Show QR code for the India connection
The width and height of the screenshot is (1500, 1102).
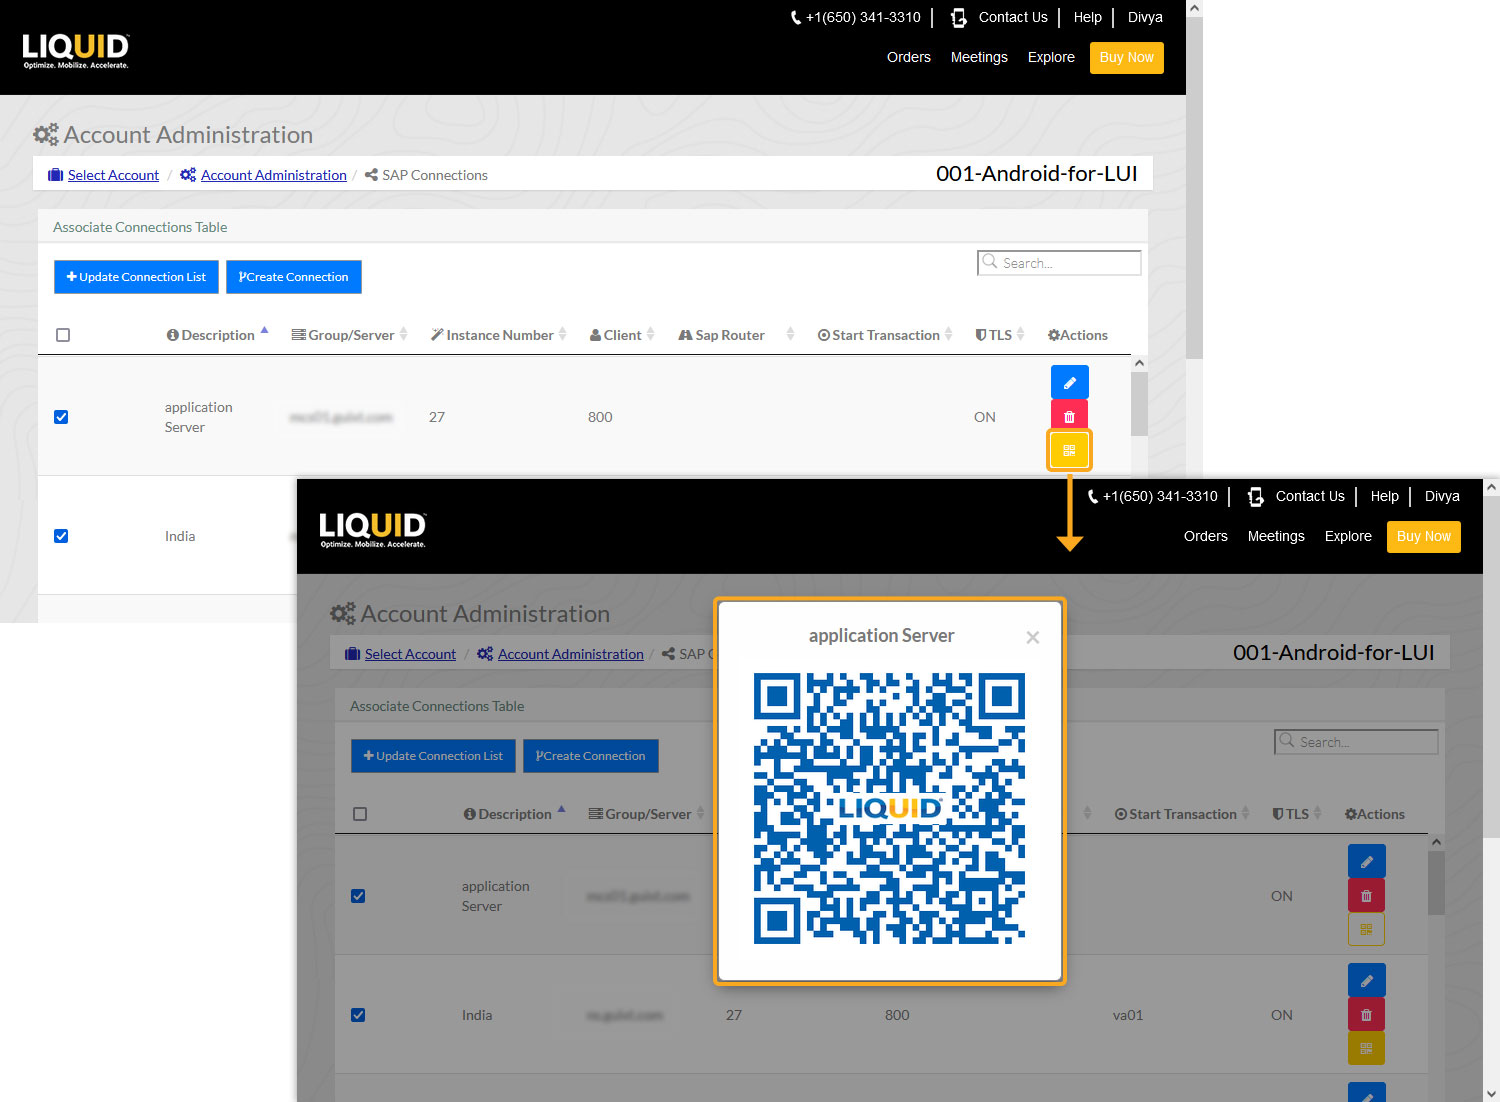1366,1048
